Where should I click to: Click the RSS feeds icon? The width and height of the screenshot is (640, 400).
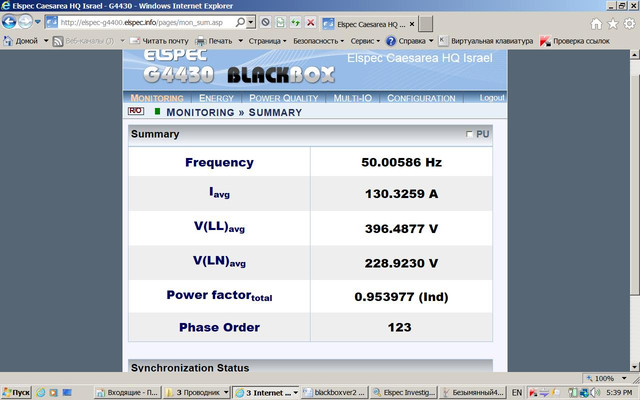(58, 41)
